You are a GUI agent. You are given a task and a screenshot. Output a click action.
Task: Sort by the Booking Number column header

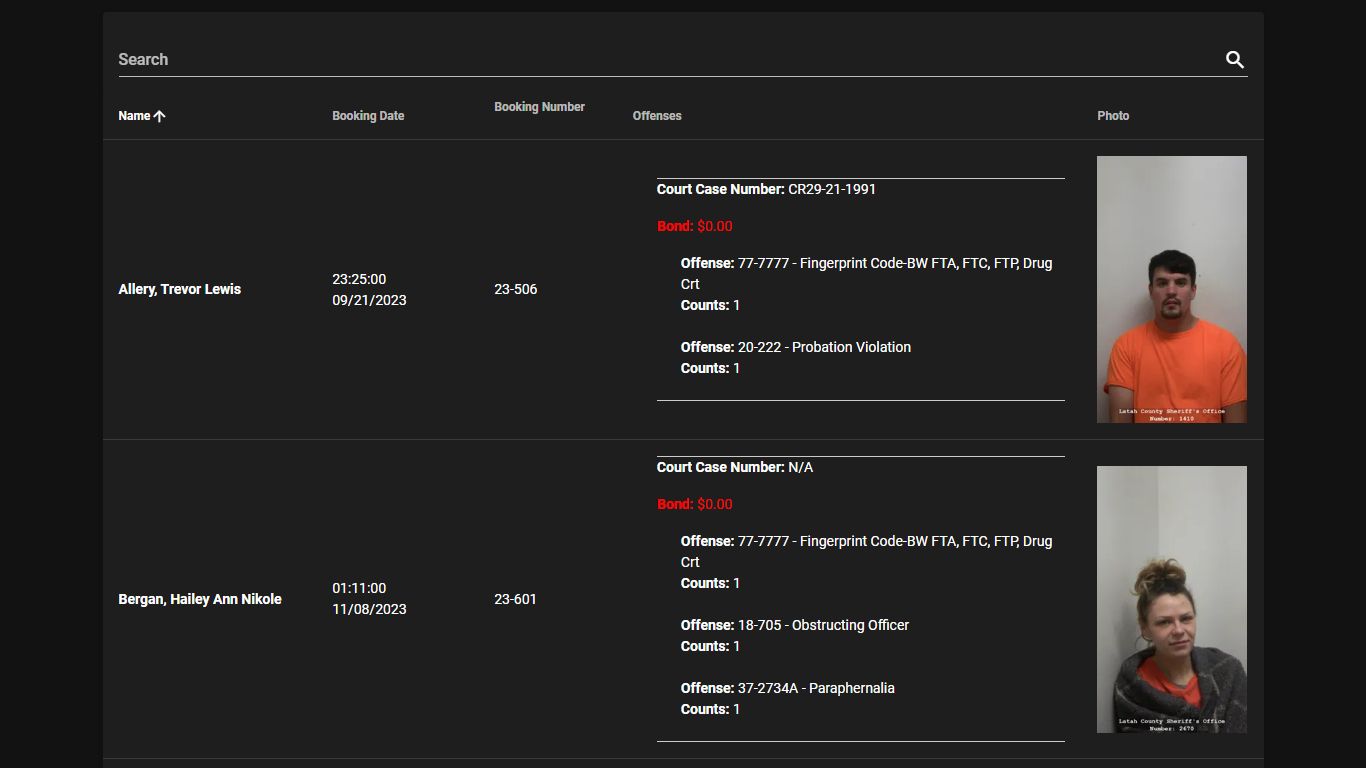539,107
